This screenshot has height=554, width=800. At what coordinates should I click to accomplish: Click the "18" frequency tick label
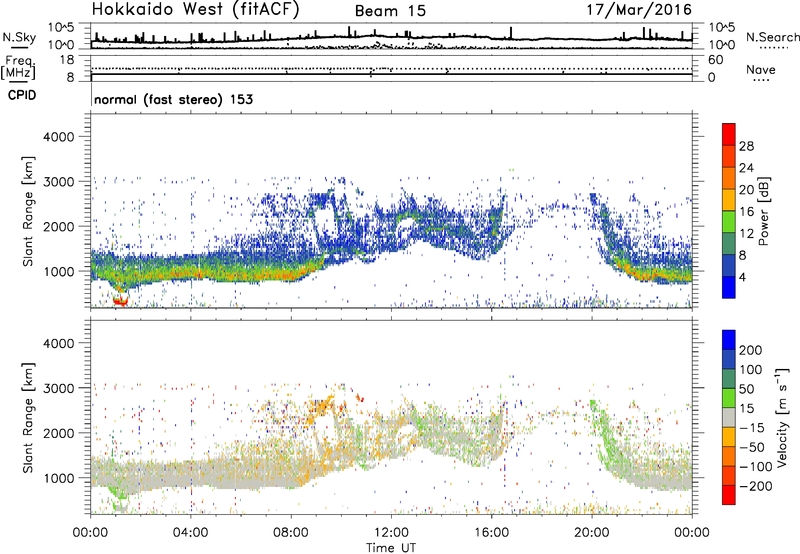(x=67, y=60)
